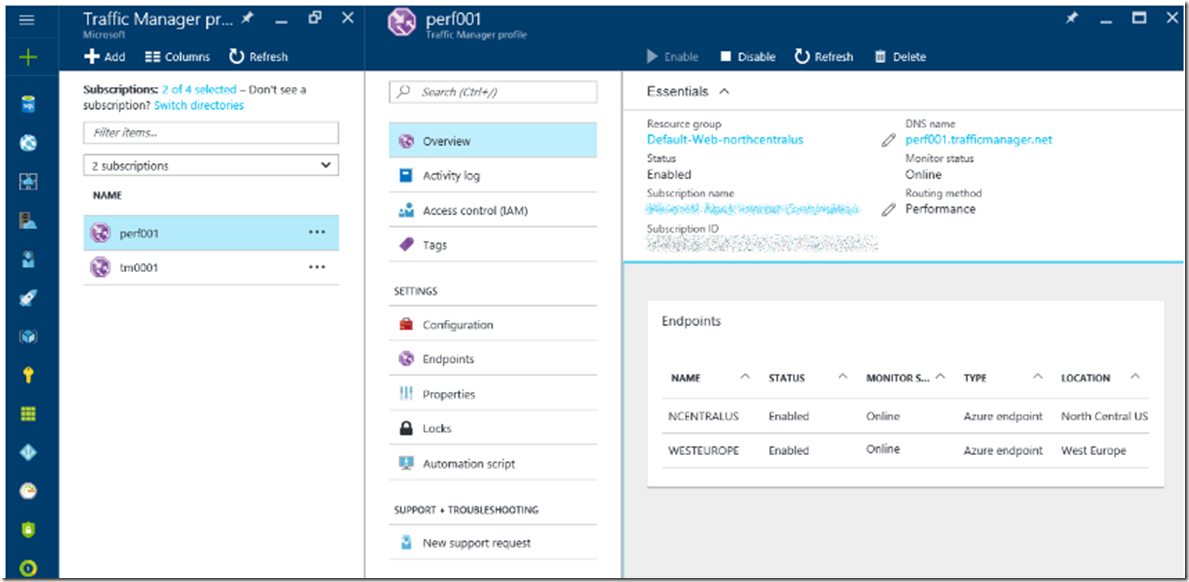Viewport: 1189px width, 582px height.
Task: Click the North Central US location cell
Action: [x=1105, y=416]
